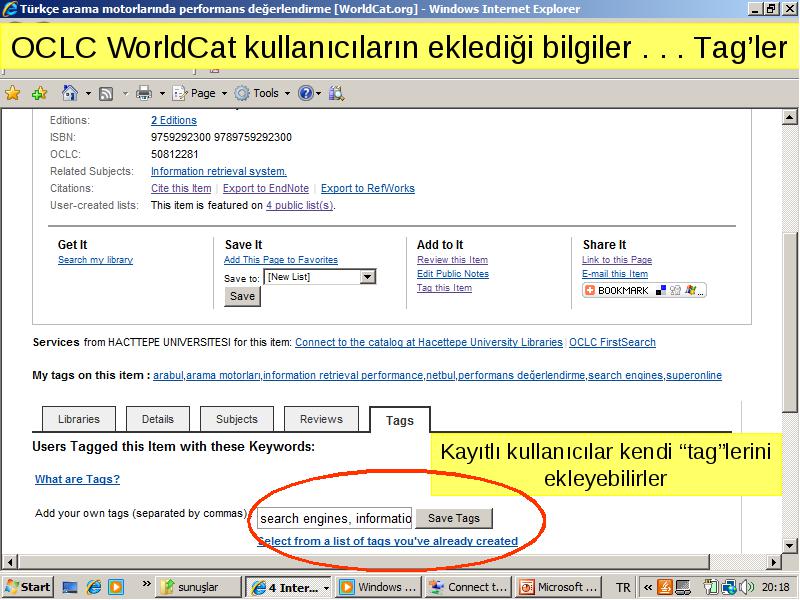Image resolution: width=800 pixels, height=600 pixels.
Task: Click the Research icon in toolbar
Action: (x=337, y=93)
